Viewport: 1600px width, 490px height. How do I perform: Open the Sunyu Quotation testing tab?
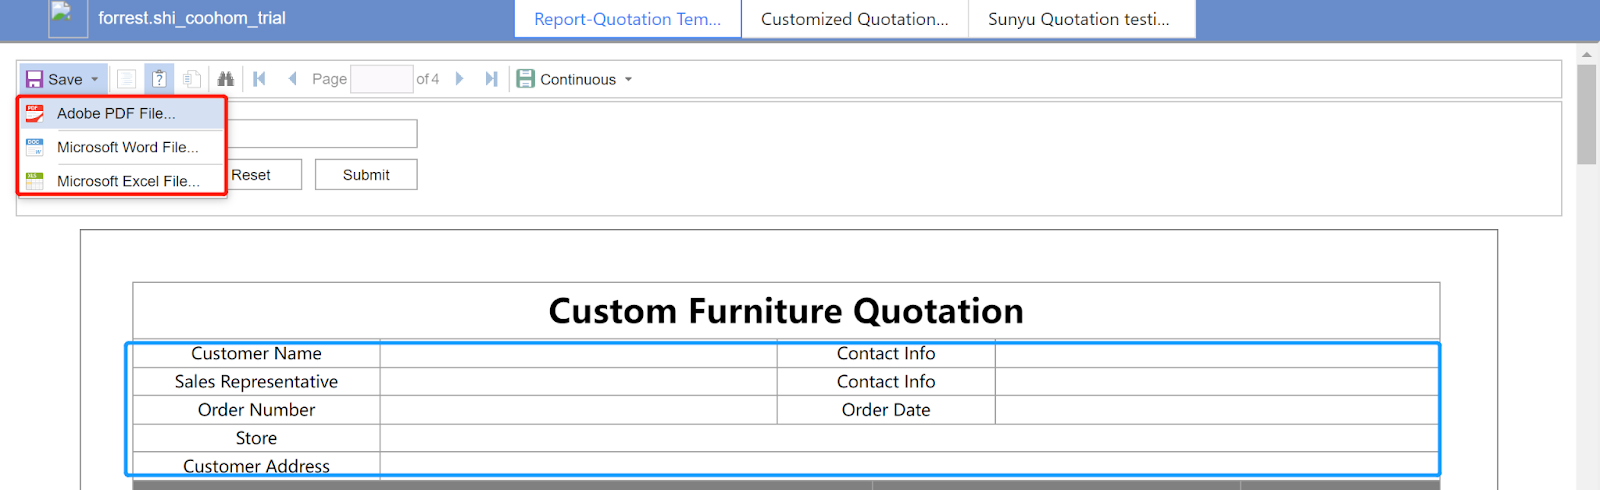[1080, 19]
